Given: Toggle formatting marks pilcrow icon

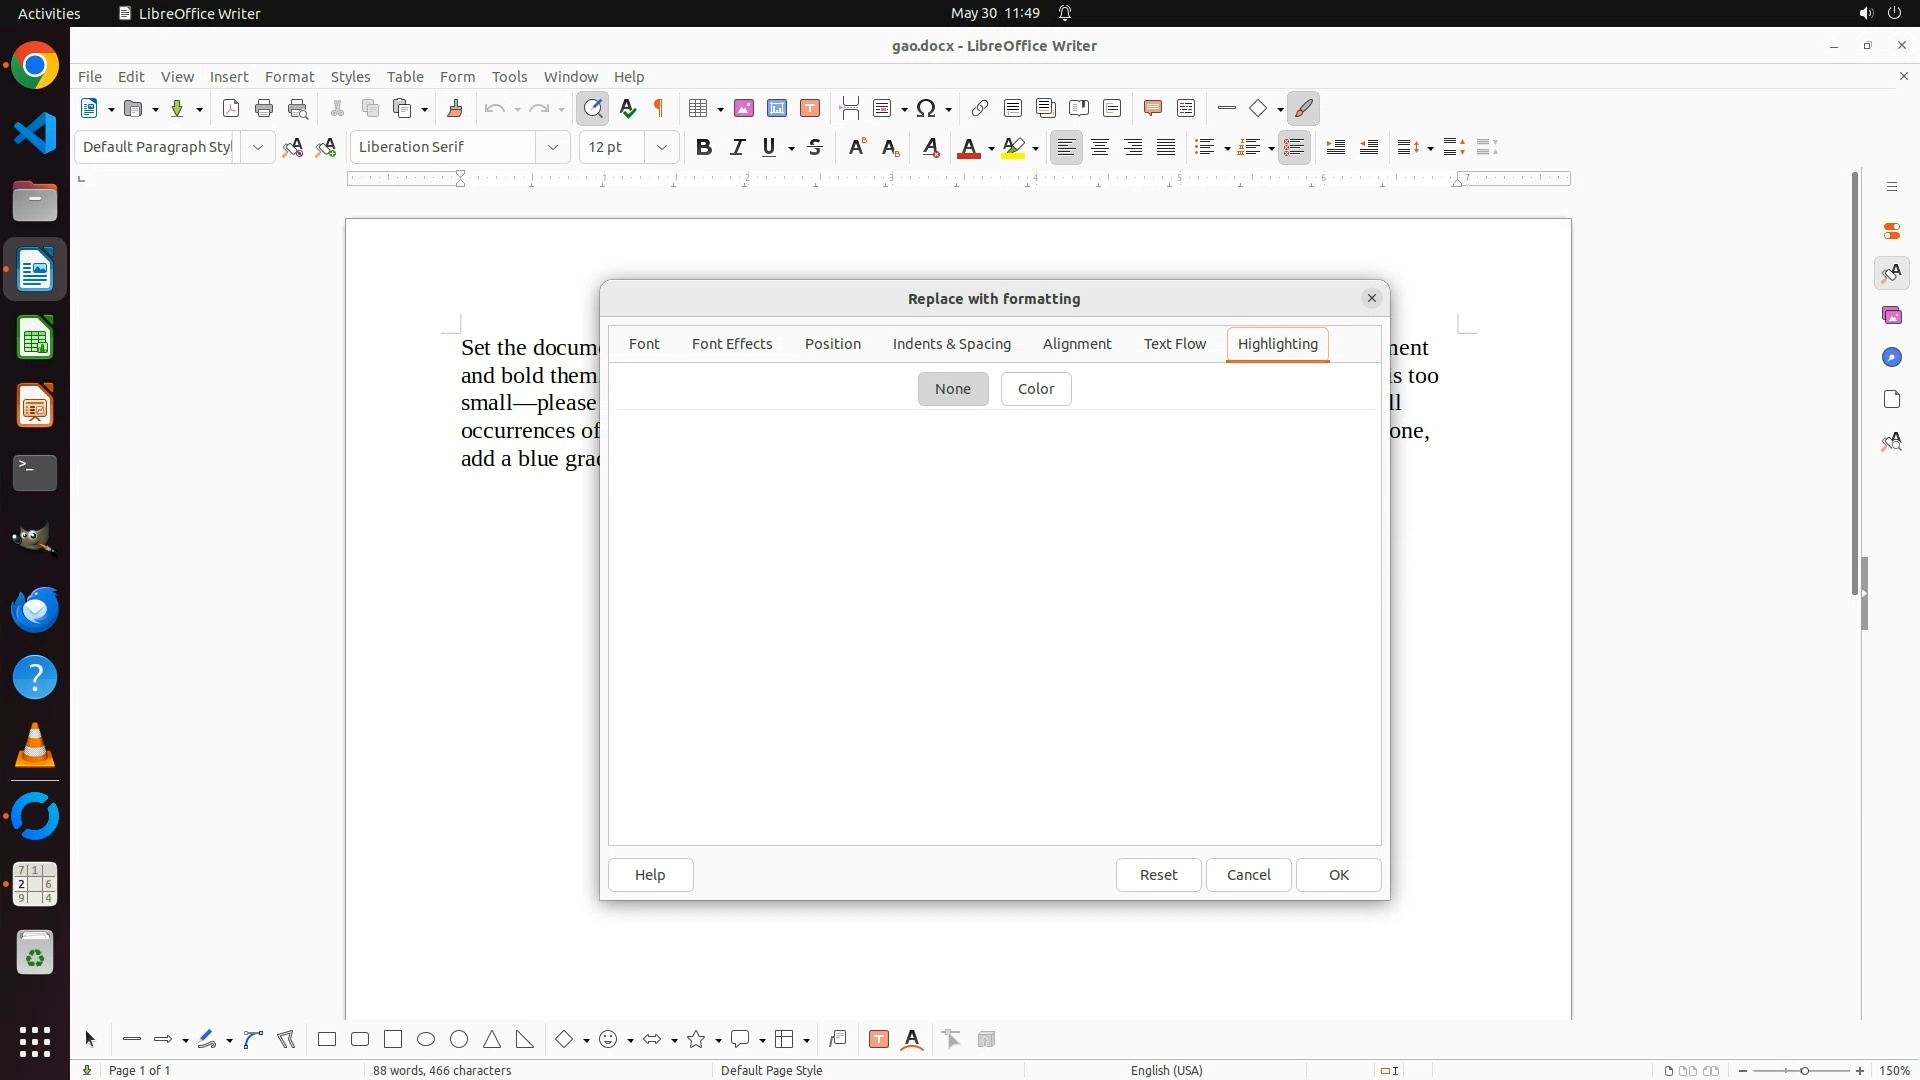Looking at the screenshot, I should point(659,108).
